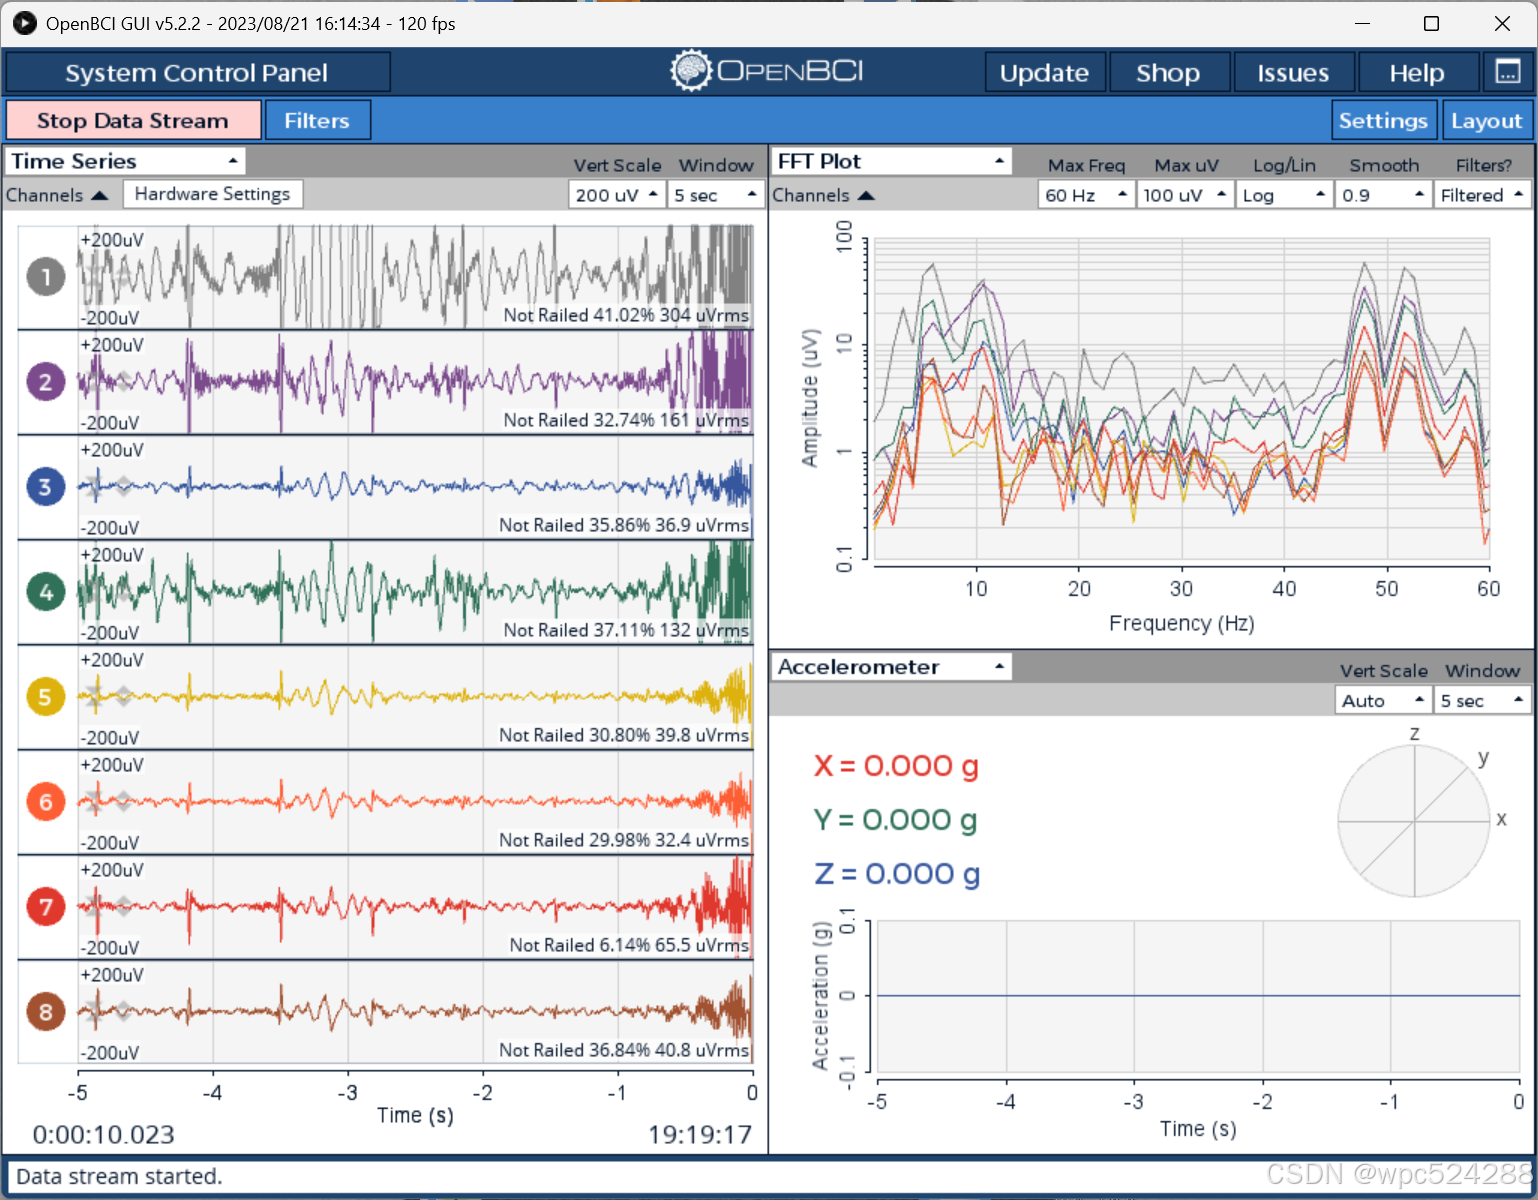Image resolution: width=1538 pixels, height=1200 pixels.
Task: Stop the data stream
Action: tap(133, 120)
